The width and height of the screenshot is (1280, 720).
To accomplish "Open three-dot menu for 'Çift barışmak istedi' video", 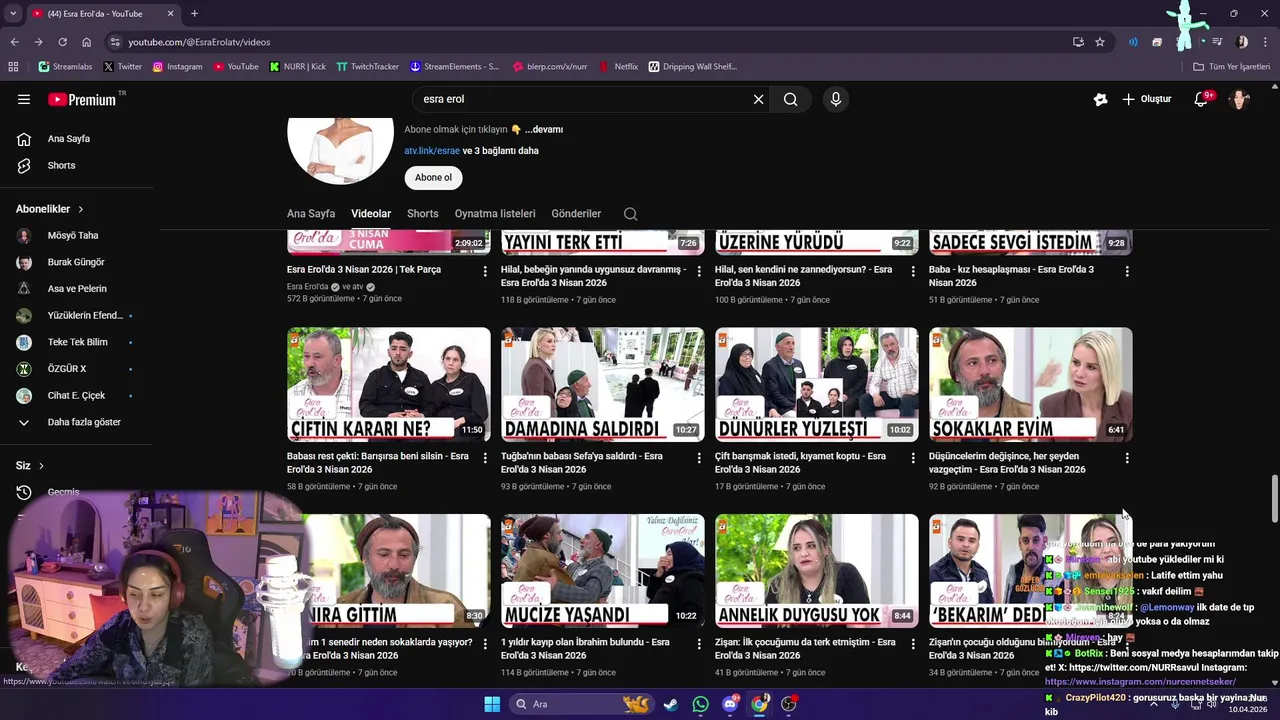I will [913, 458].
